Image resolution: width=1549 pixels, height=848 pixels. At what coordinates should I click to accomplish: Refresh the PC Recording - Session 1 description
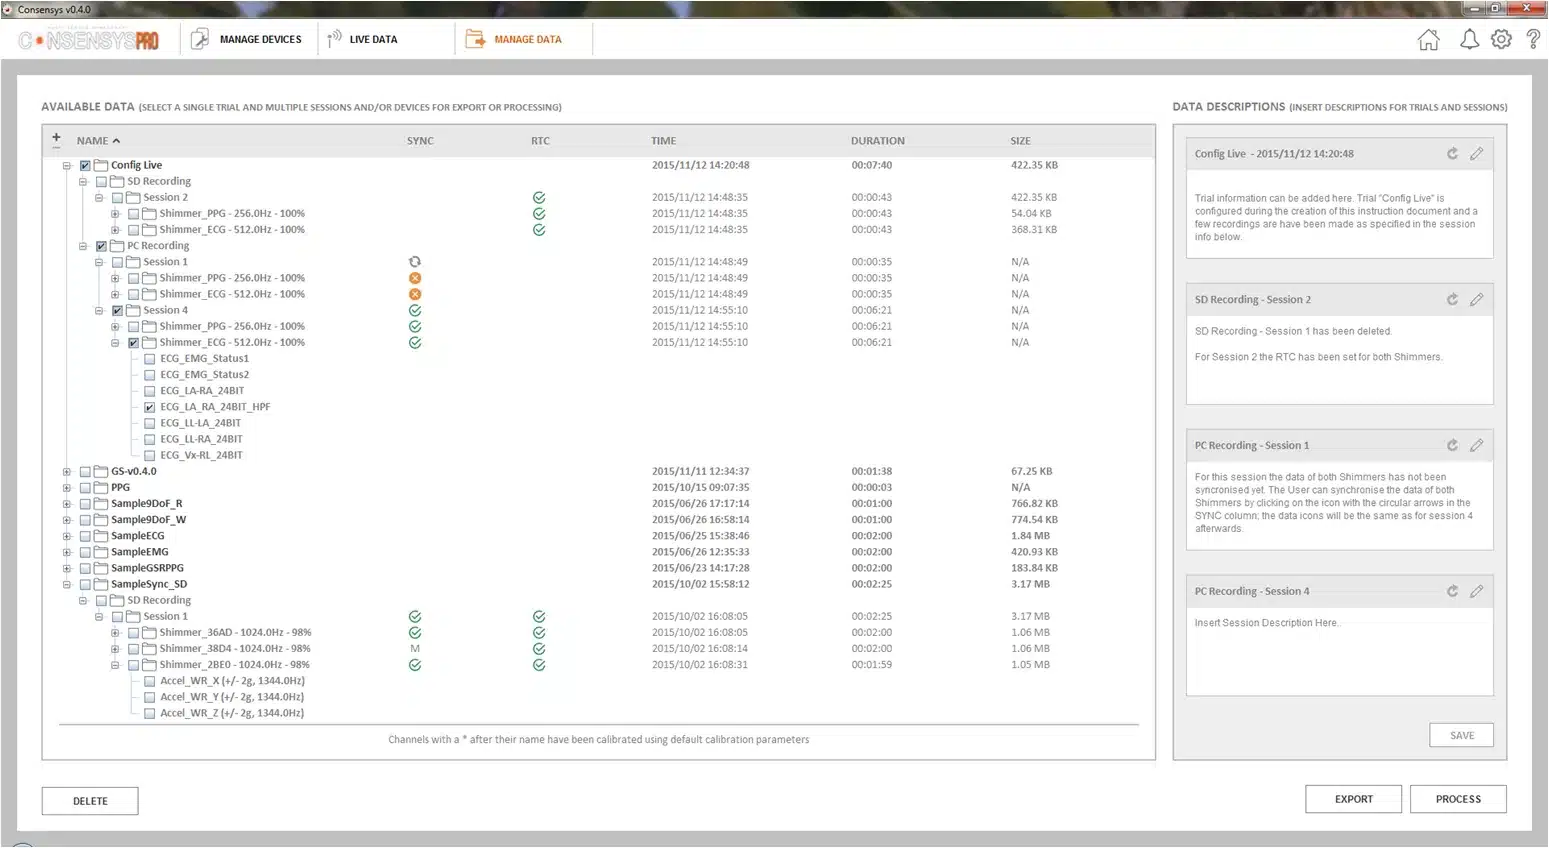1452,446
